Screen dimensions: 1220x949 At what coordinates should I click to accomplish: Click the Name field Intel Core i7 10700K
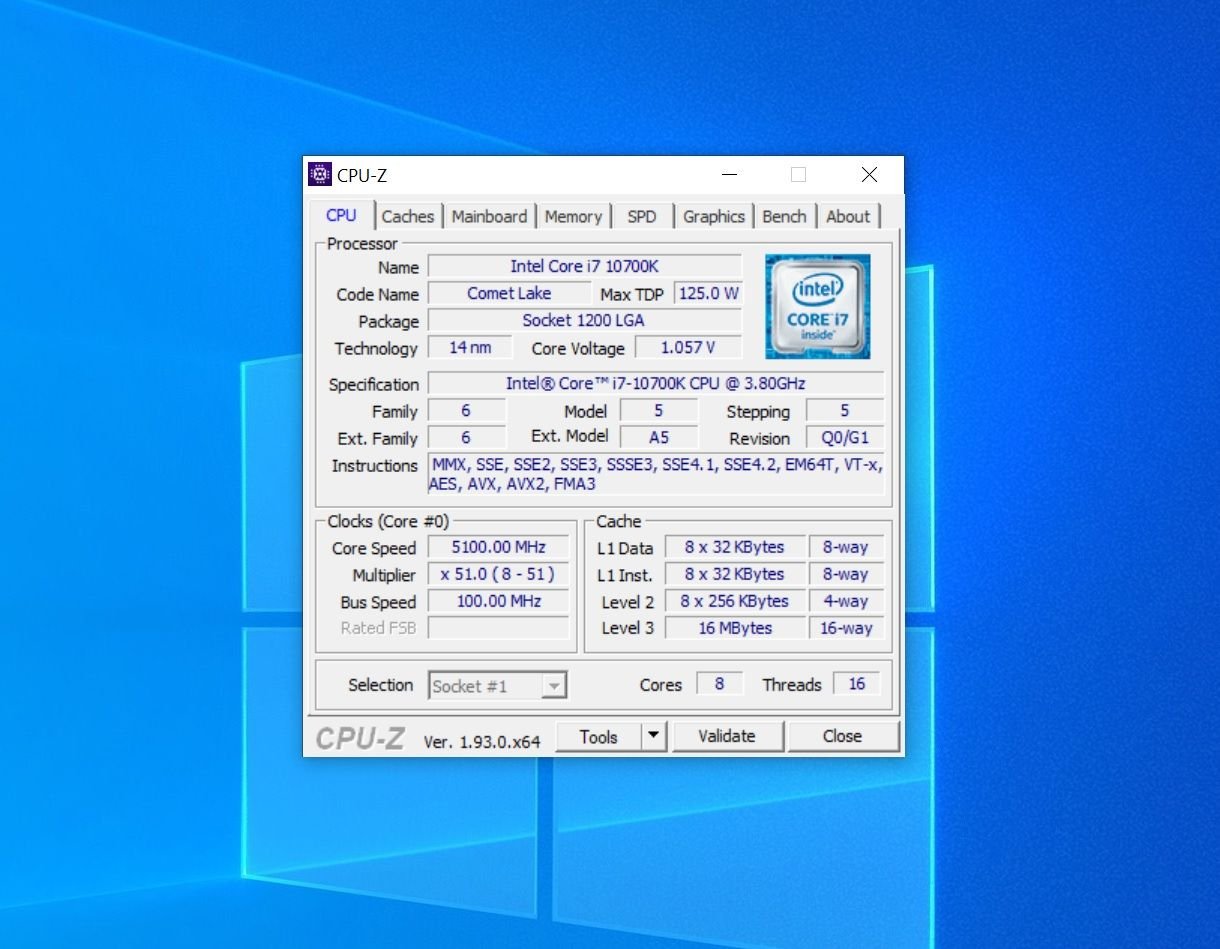pyautogui.click(x=585, y=266)
